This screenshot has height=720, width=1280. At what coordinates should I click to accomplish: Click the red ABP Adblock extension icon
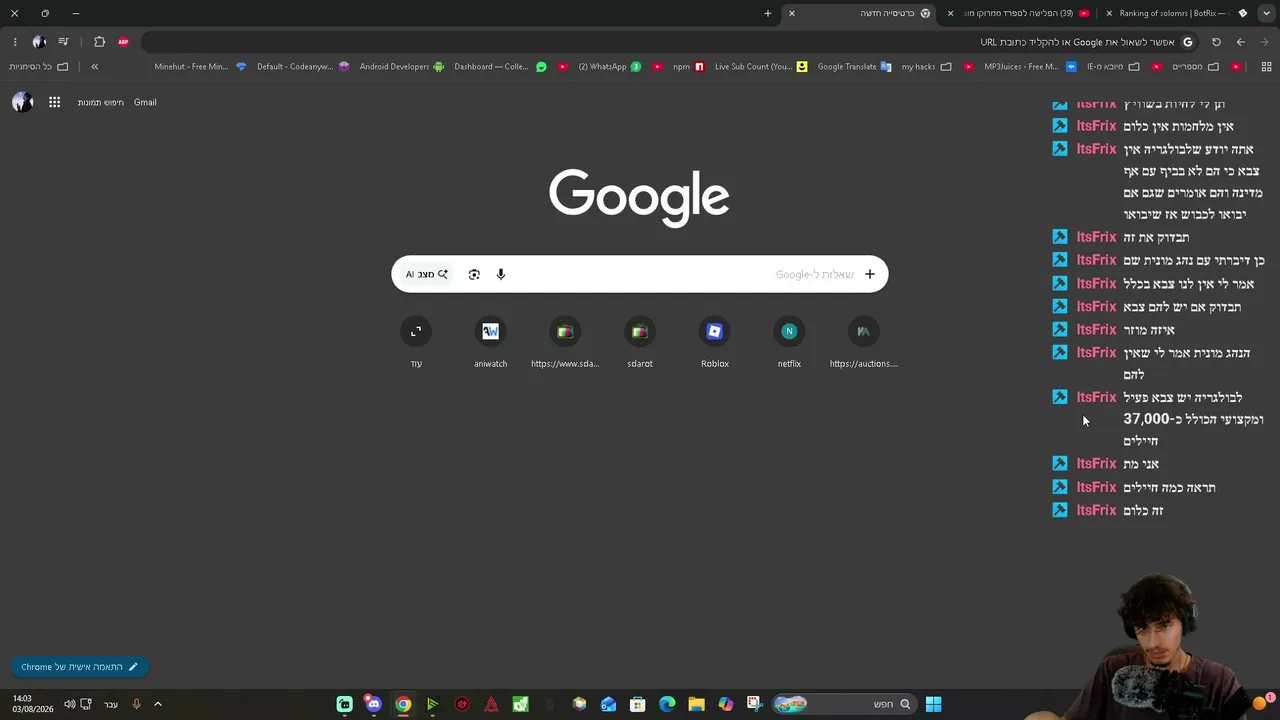[x=123, y=42]
